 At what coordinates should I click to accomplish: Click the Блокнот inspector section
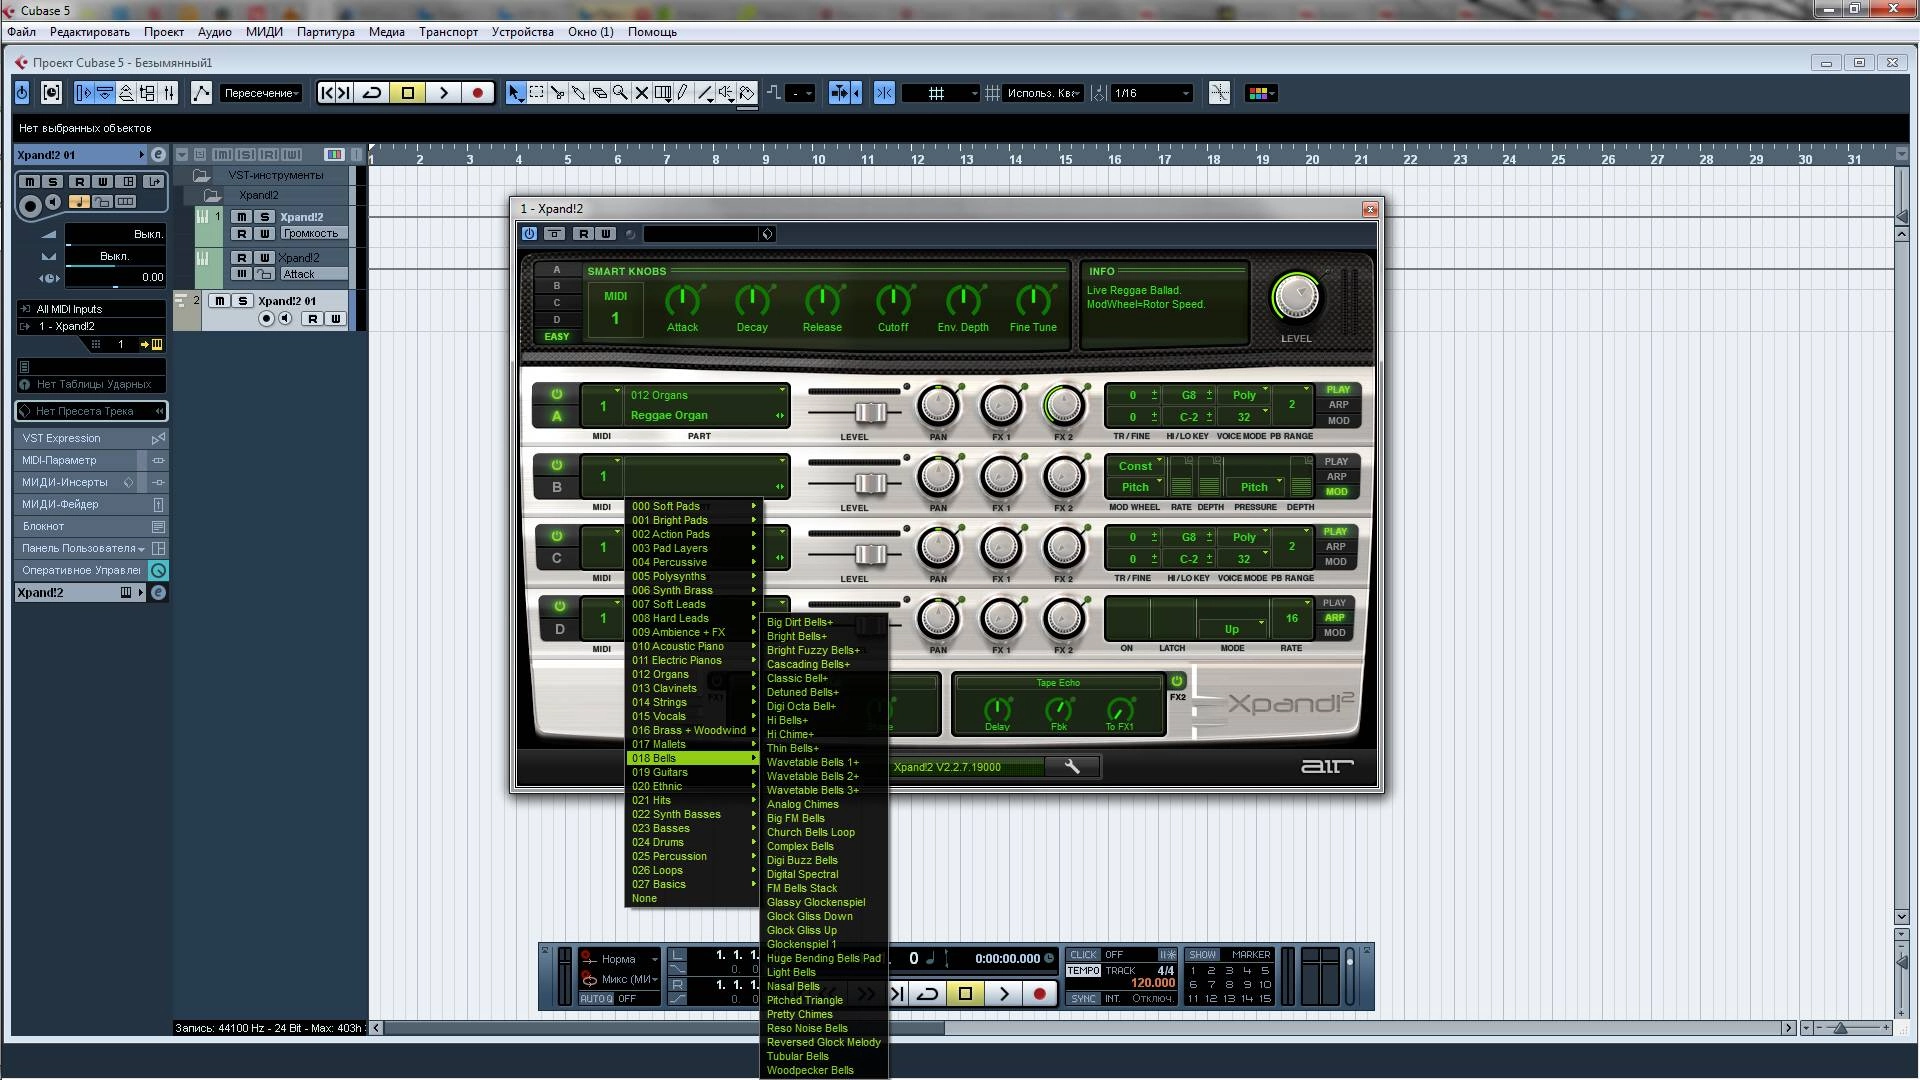pyautogui.click(x=92, y=526)
